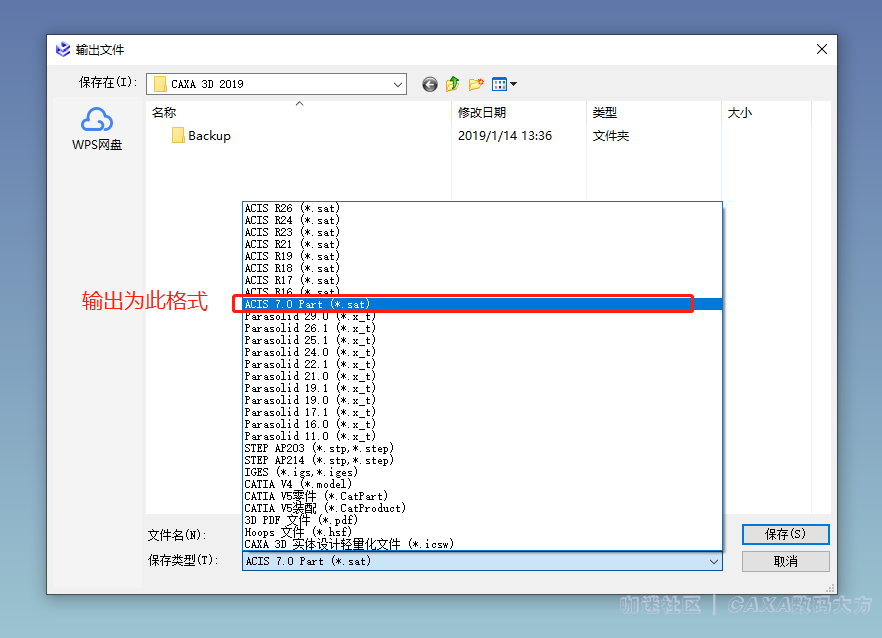
Task: Select ACIS 7.0 Part (*.sat) in list
Action: (482, 304)
